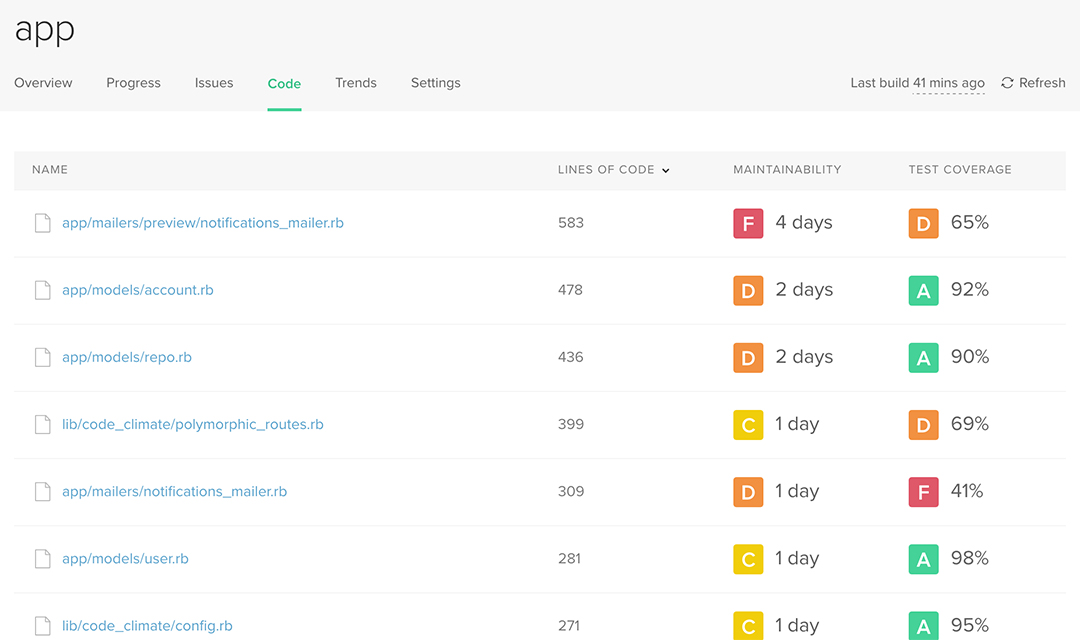
Task: Click the '478' lines of code value
Action: (570, 290)
